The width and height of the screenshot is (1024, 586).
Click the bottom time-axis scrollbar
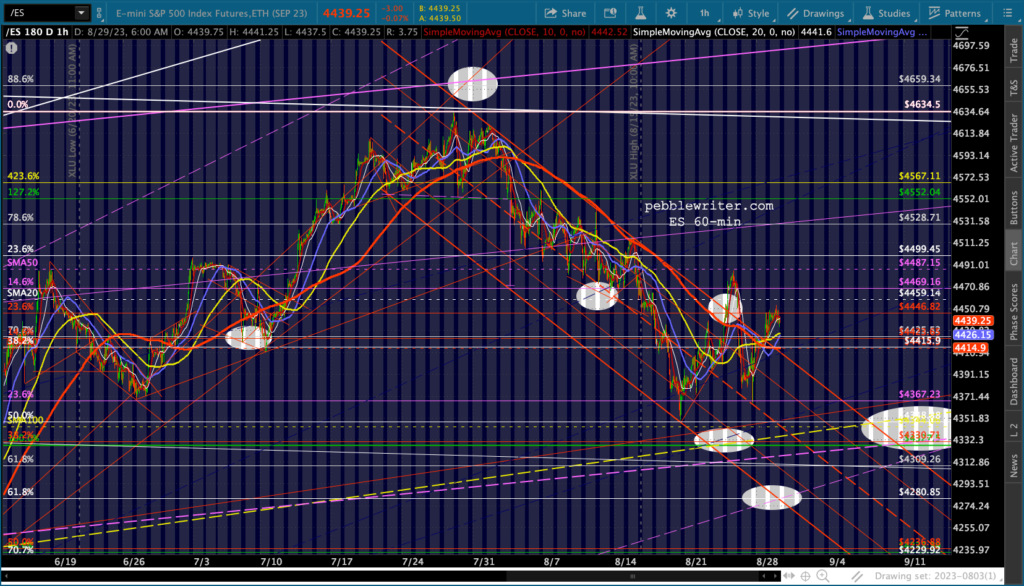click(392, 576)
